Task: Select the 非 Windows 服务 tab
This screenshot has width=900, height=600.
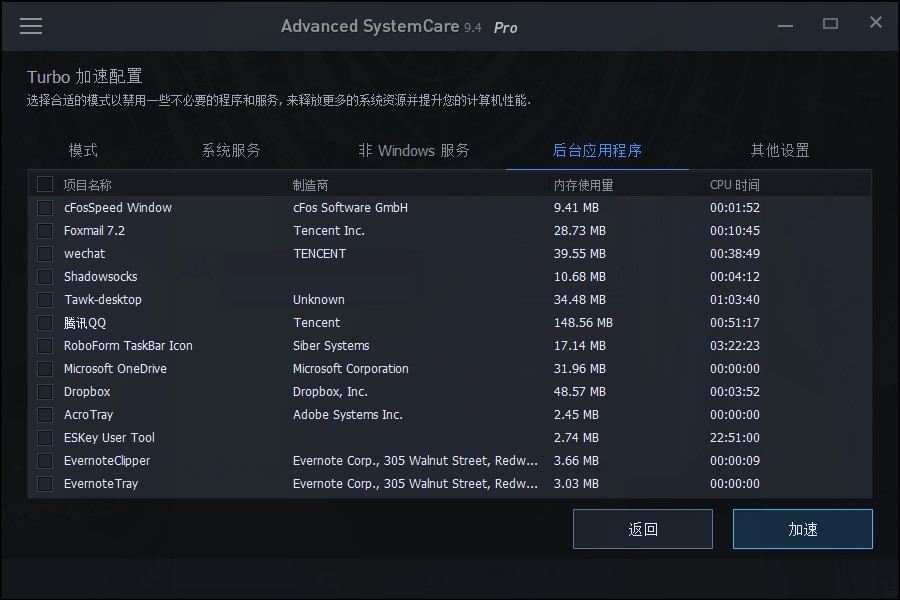Action: click(414, 150)
